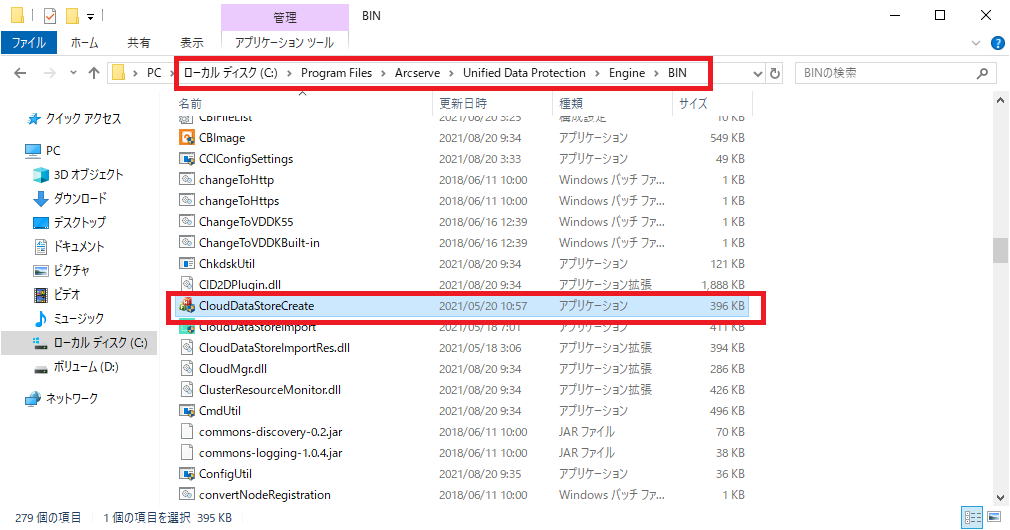The width and height of the screenshot is (1010, 530).
Task: Click the Back navigation arrow
Action: tap(21, 73)
